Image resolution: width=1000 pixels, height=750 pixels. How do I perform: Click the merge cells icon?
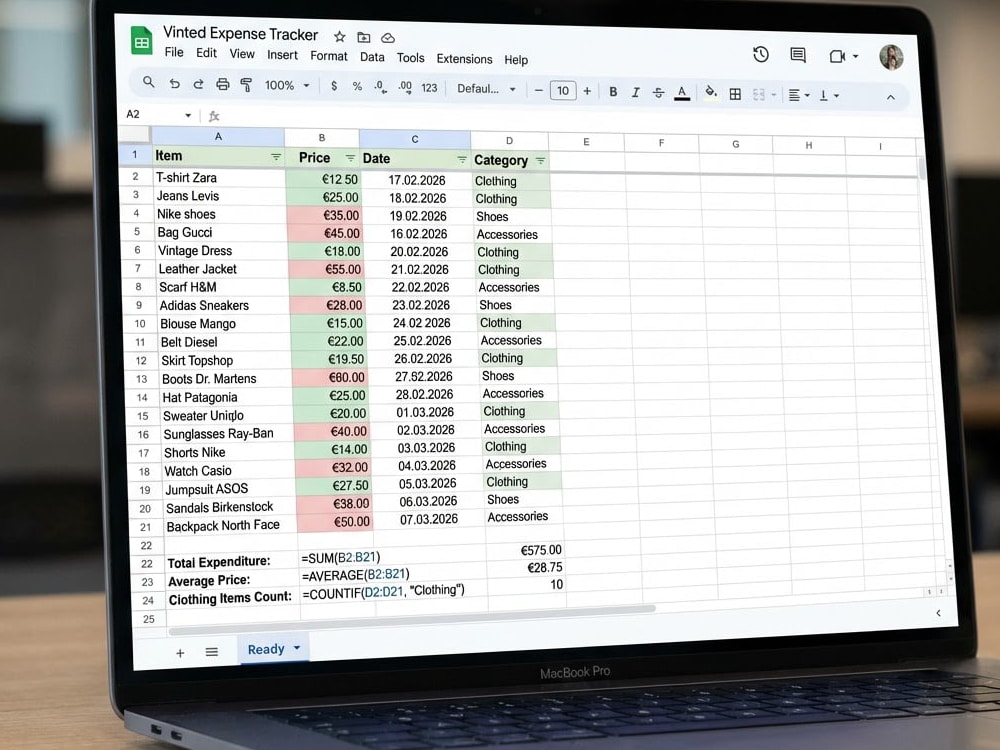click(x=758, y=95)
